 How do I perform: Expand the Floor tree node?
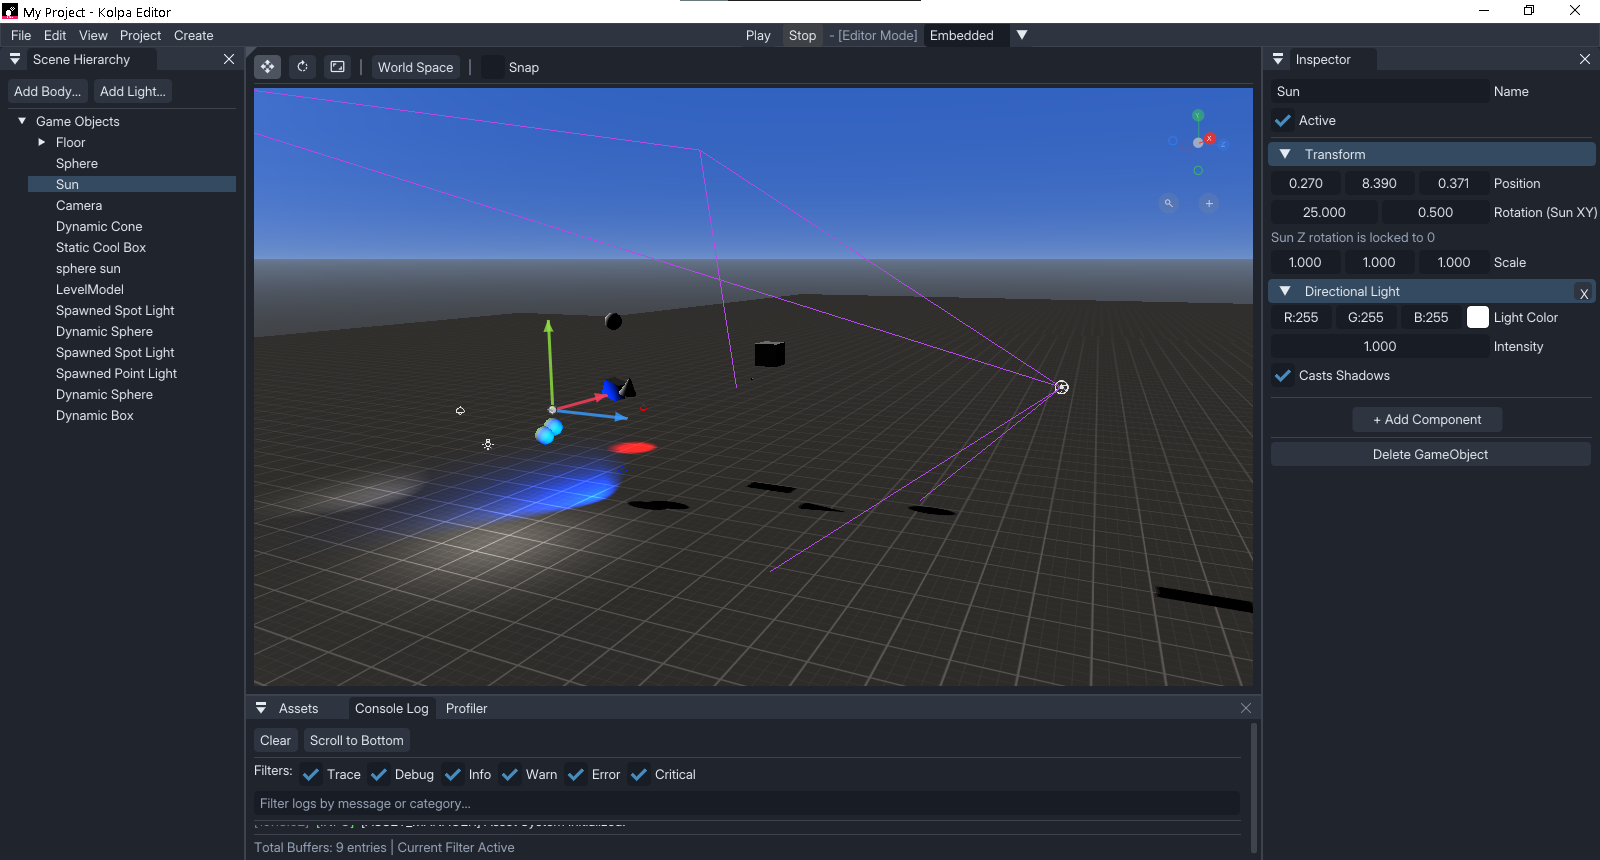(x=42, y=142)
